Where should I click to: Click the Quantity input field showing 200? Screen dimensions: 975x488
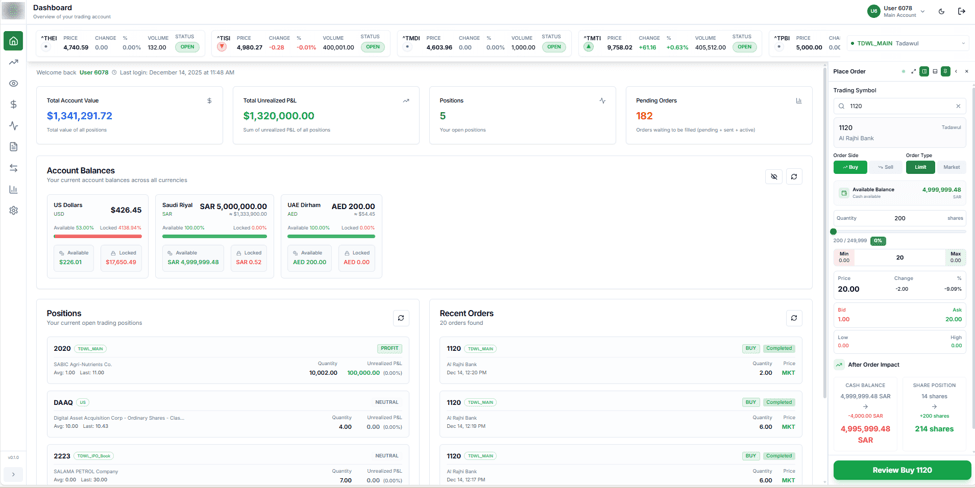(x=899, y=218)
